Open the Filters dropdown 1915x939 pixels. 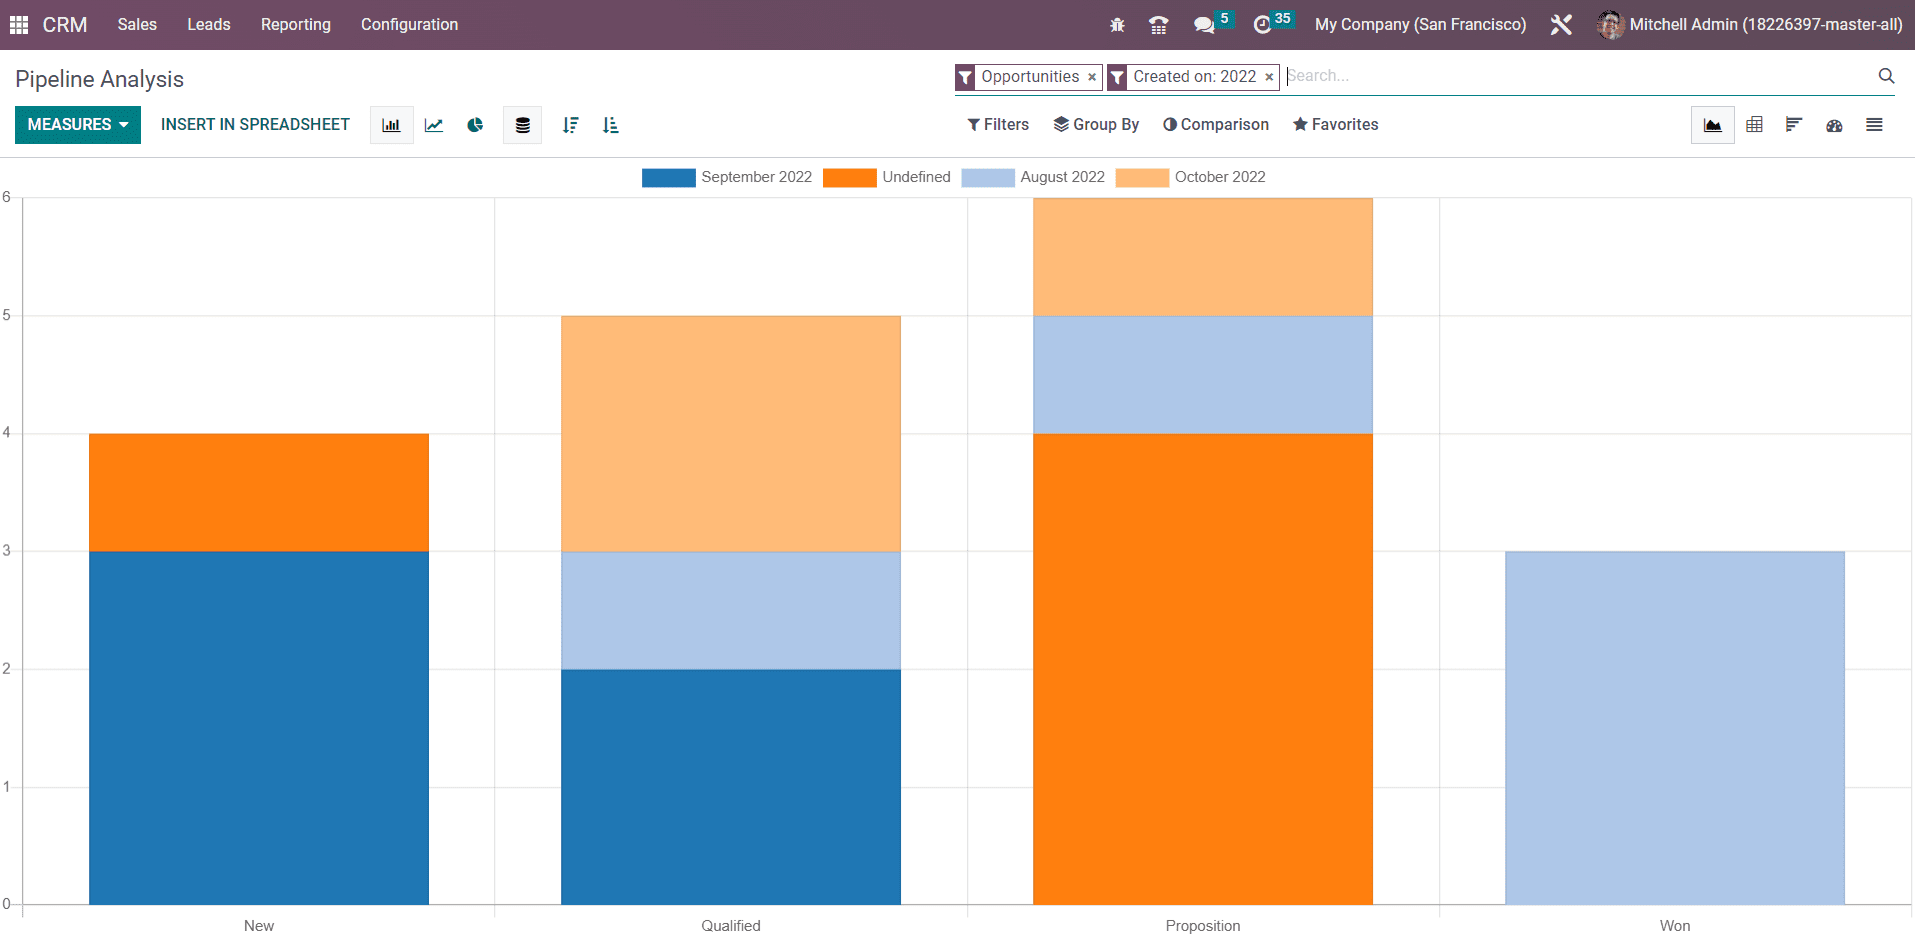point(998,125)
